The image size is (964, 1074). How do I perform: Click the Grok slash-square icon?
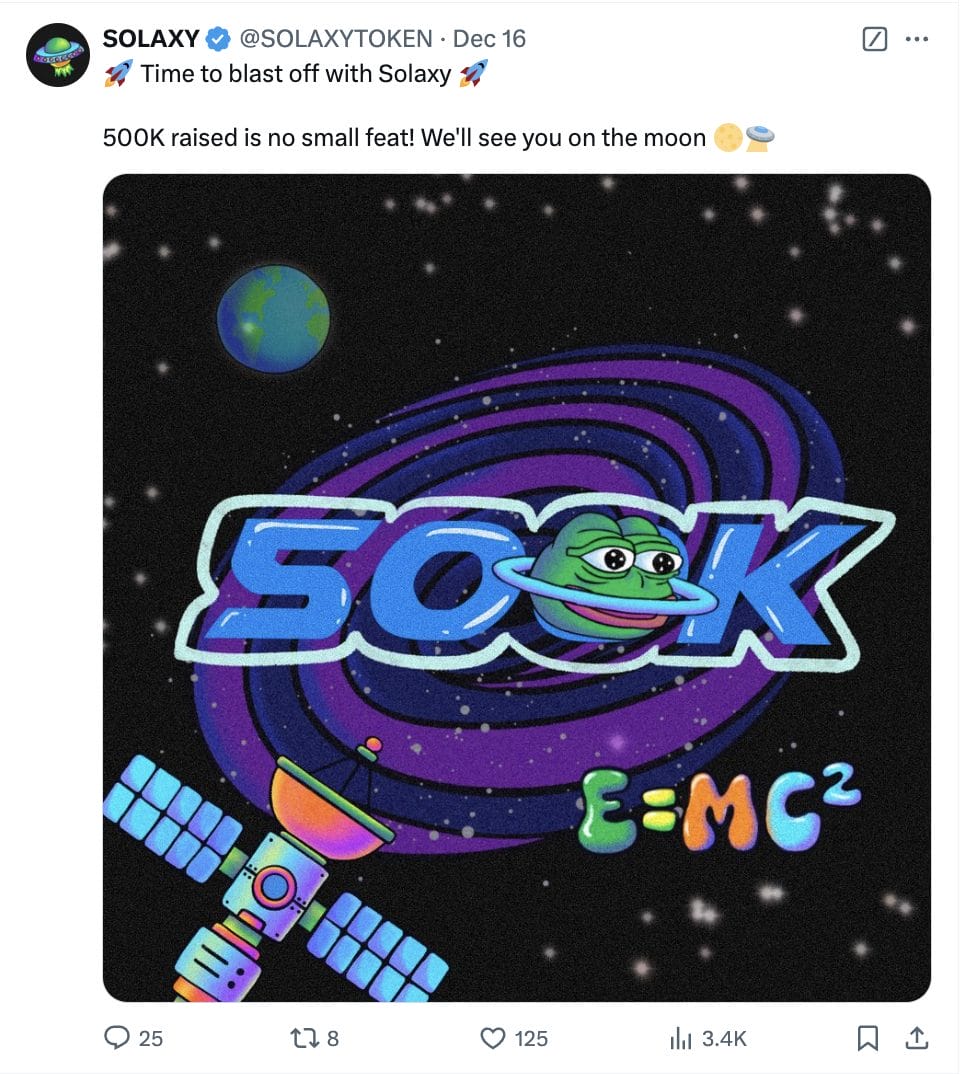874,39
